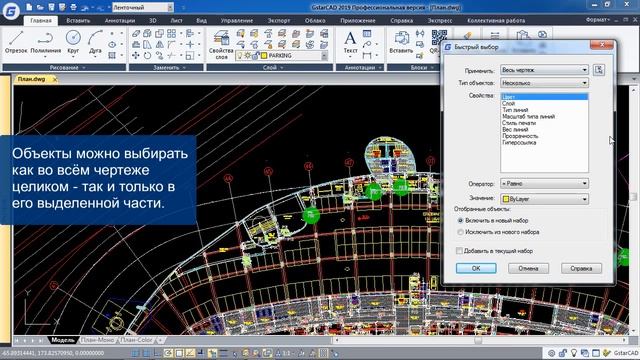Screen dimensions: 640x360
Task: Click the New file icon in quick access
Action: (29, 7)
